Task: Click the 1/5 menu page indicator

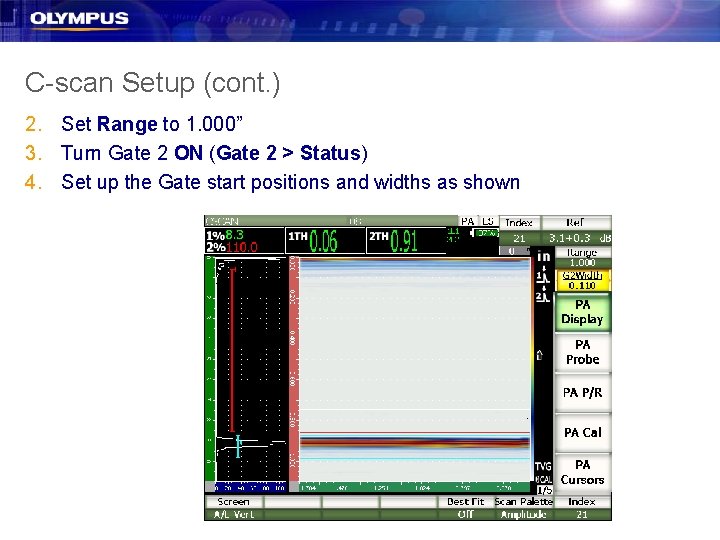Action: coord(545,490)
